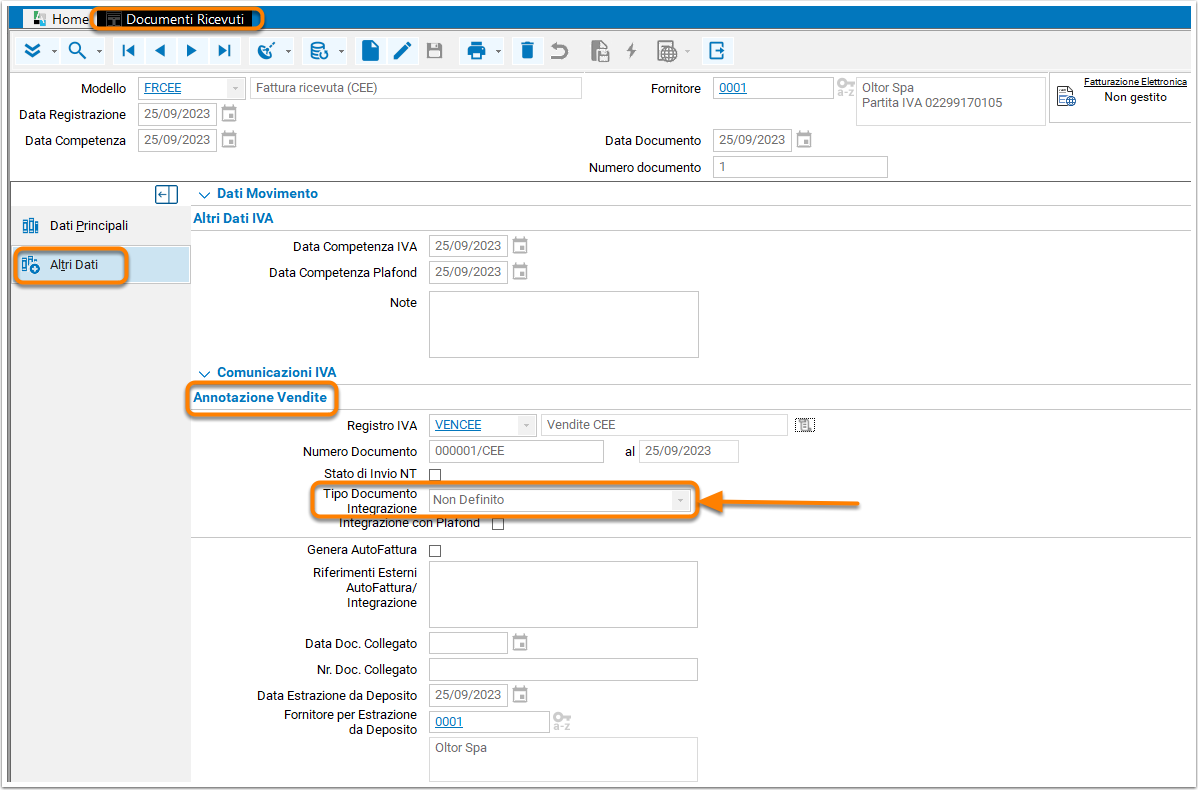Check the Genera AutoFattura box
Screen dimensions: 1198x790
435,551
